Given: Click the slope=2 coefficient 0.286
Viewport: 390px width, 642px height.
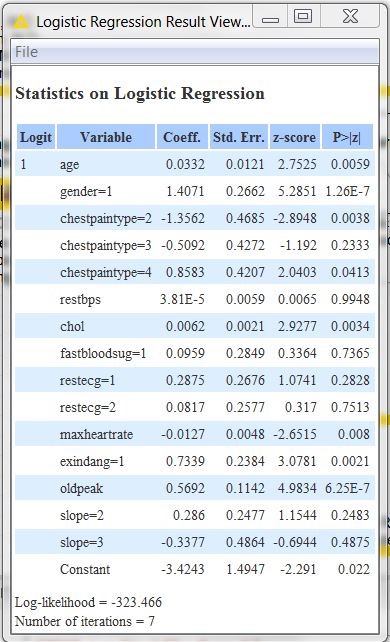Looking at the screenshot, I should [189, 515].
